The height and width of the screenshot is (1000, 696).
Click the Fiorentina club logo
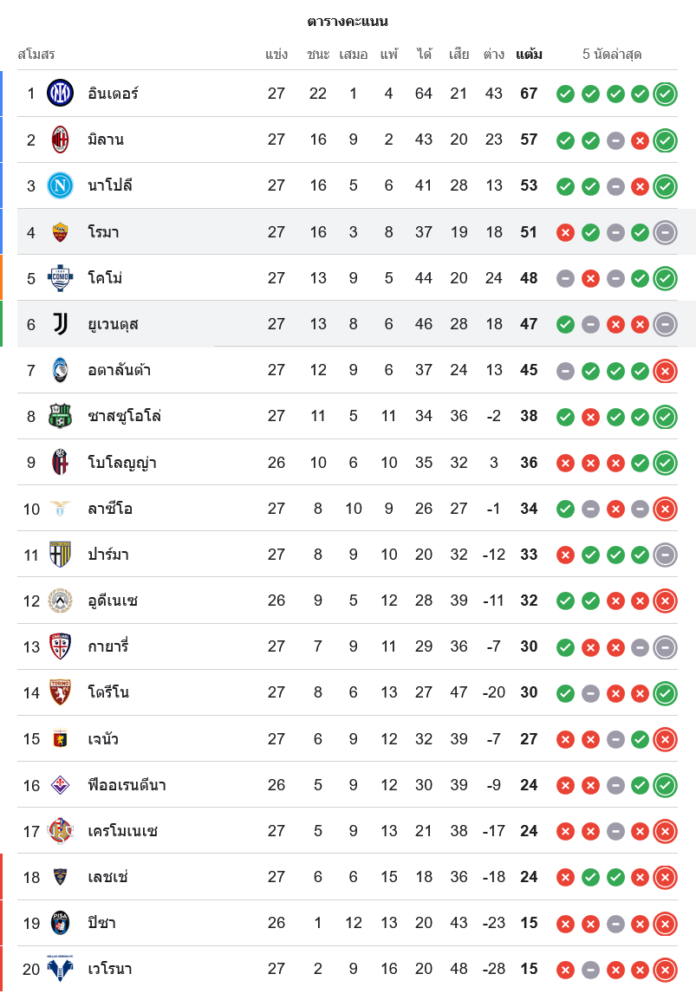(61, 785)
